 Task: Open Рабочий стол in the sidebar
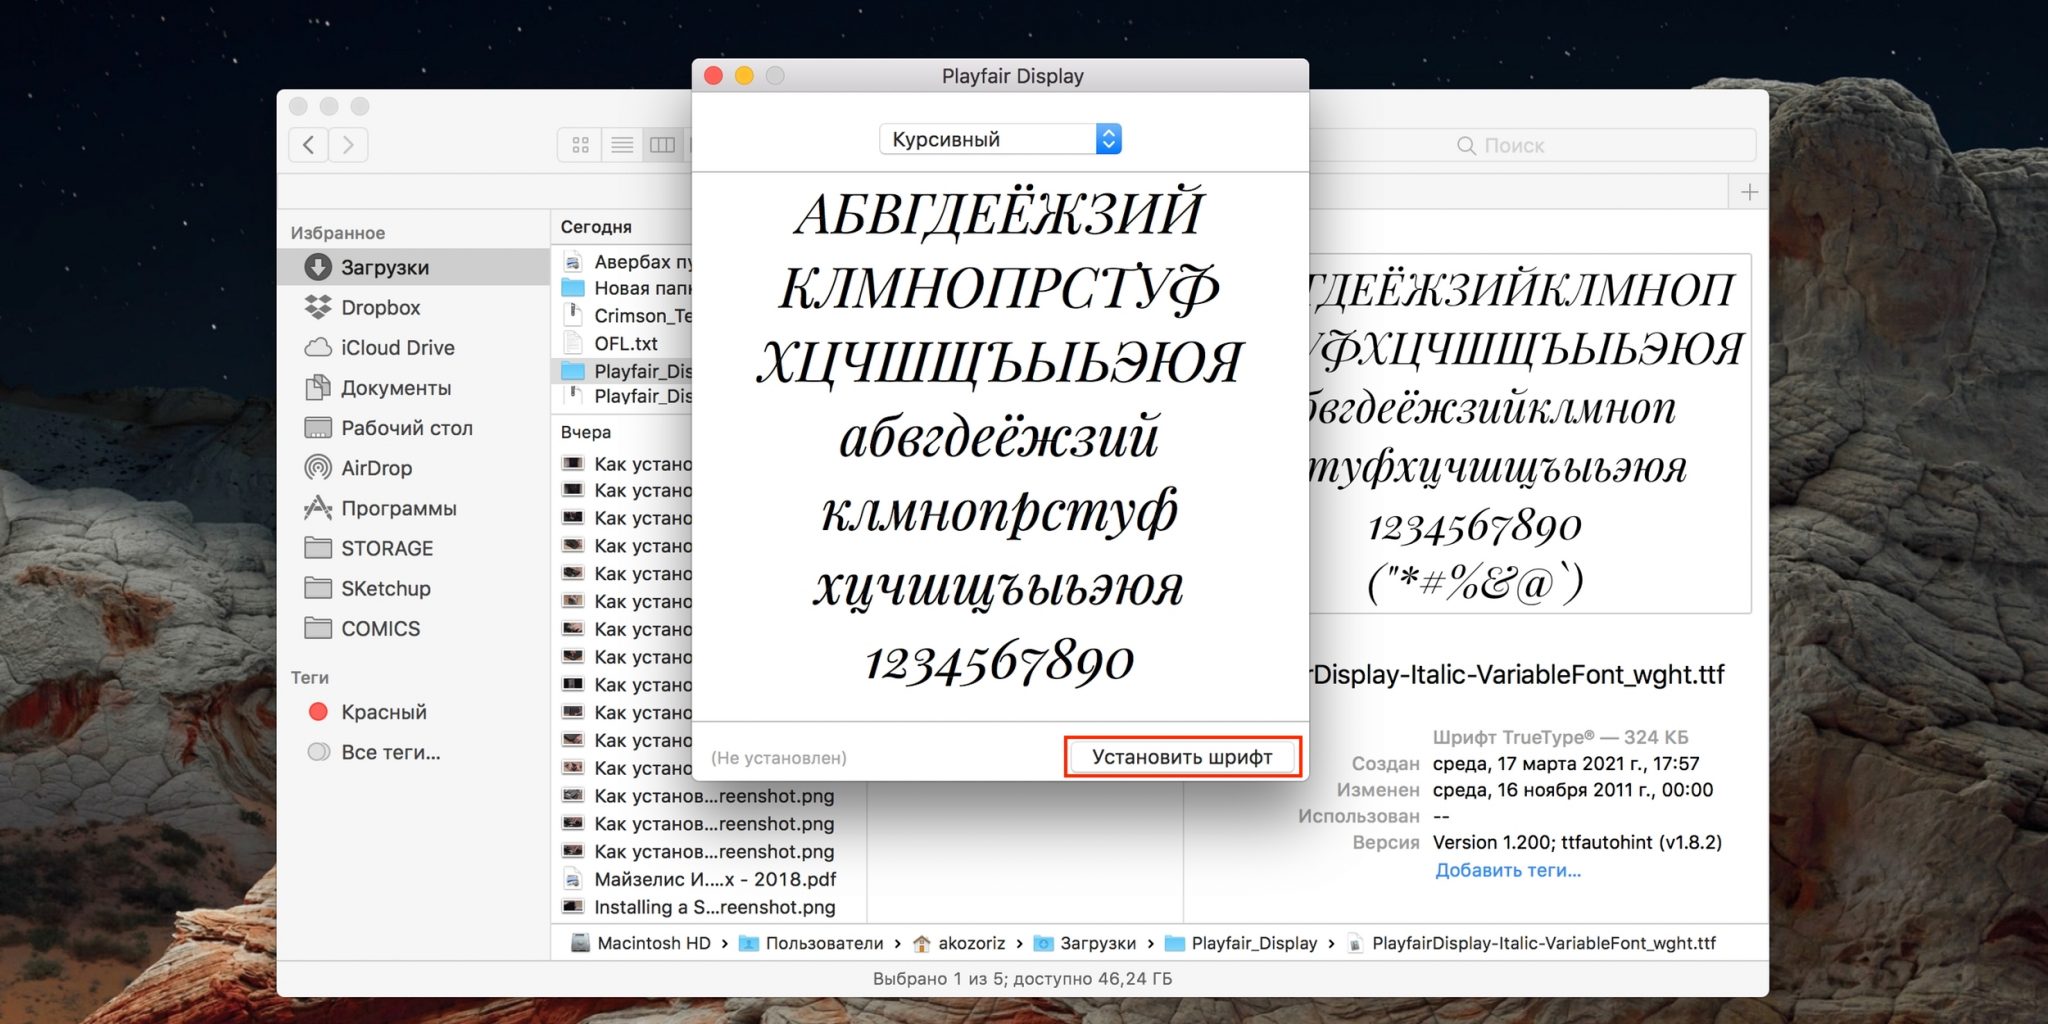click(413, 427)
